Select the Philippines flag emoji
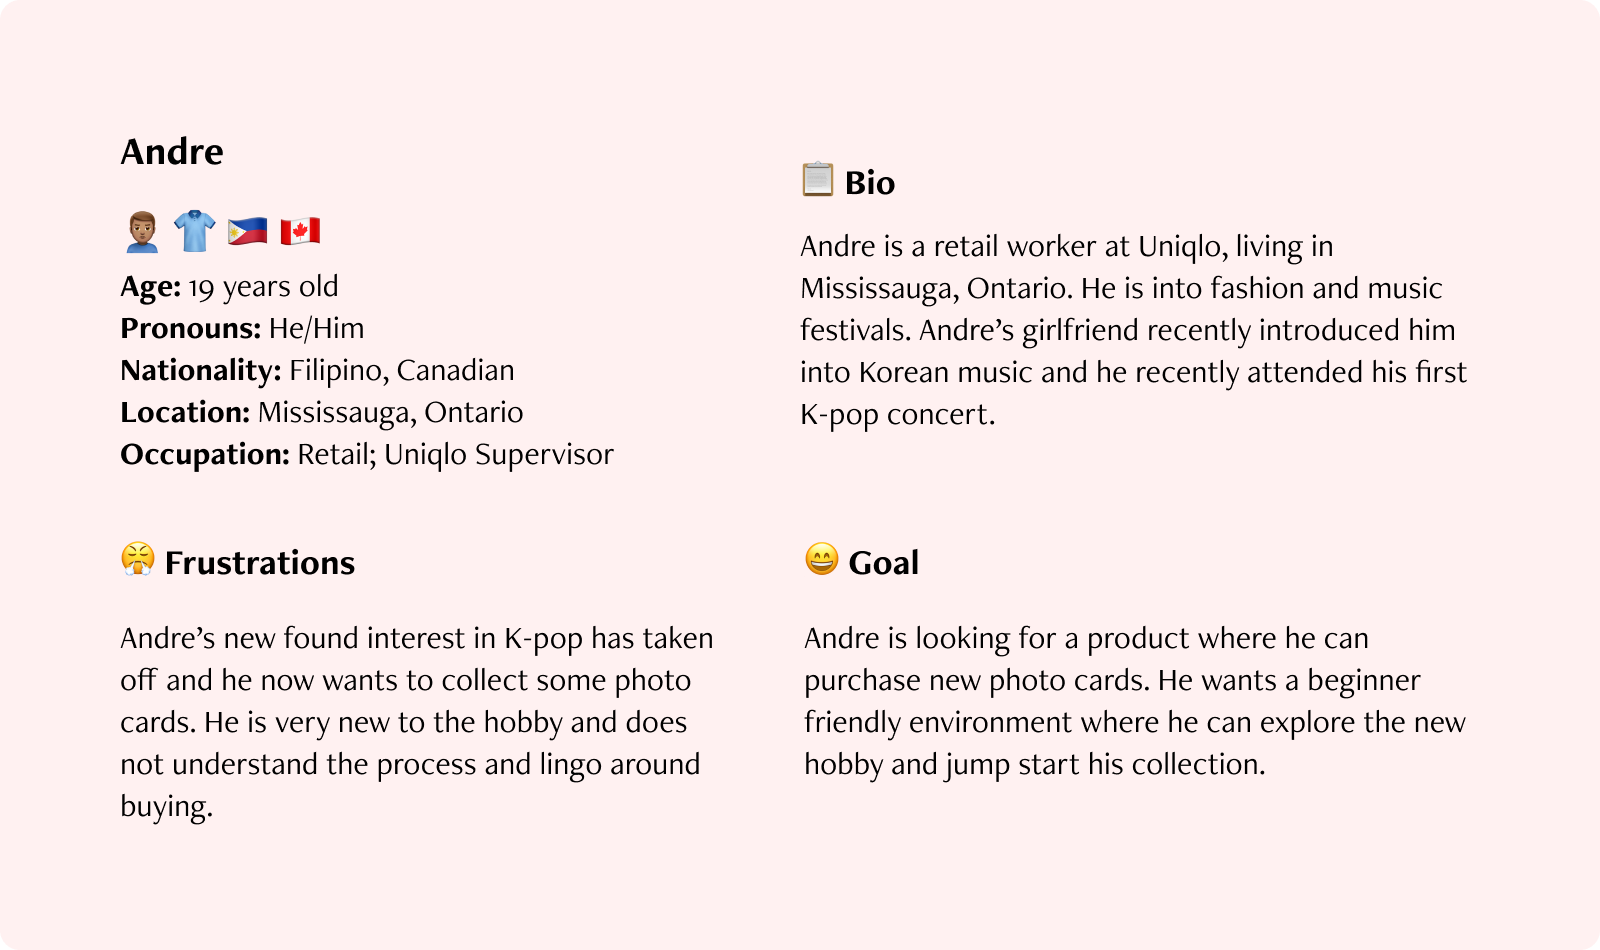The width and height of the screenshot is (1600, 950). 247,231
